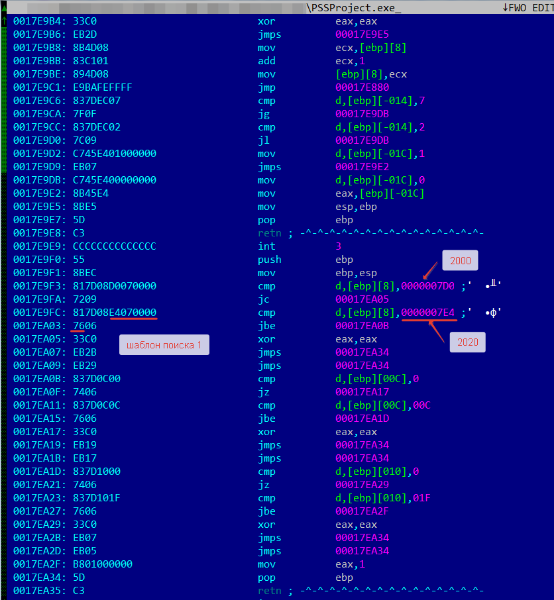Click the FWO direction indicator in header
Viewport: 554px width, 600px height.
pos(514,7)
